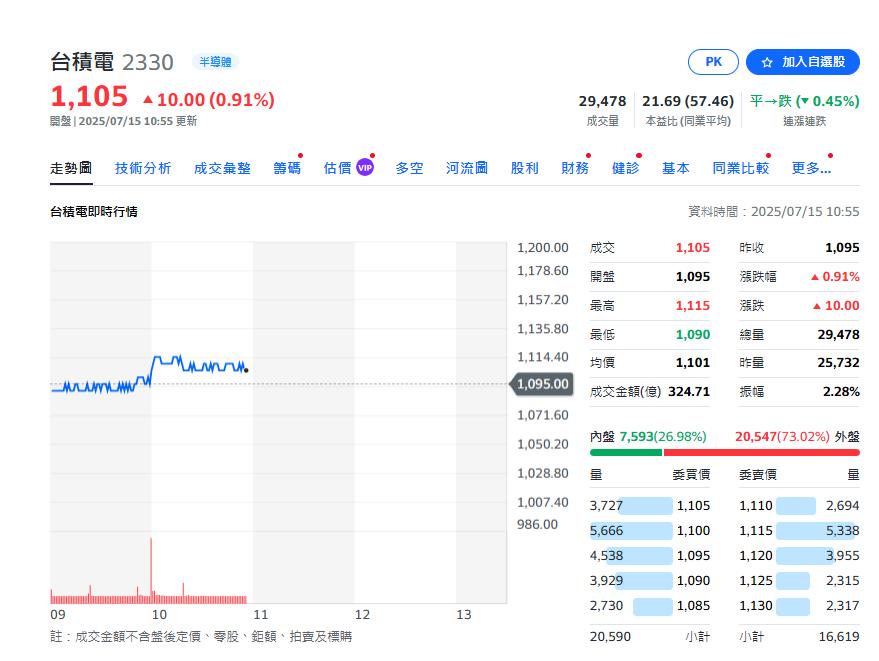Viewport: 879px width, 661px height.
Task: Click the 最低 value 1,090
Action: (x=692, y=335)
